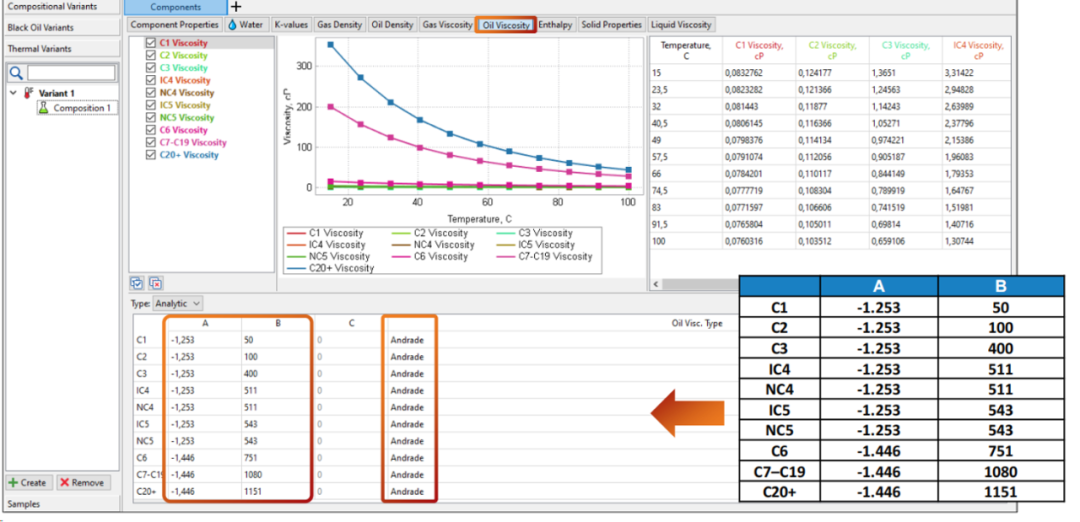The width and height of the screenshot is (1080, 522).
Task: Disable the C6 Viscosity checkbox
Action: point(151,130)
